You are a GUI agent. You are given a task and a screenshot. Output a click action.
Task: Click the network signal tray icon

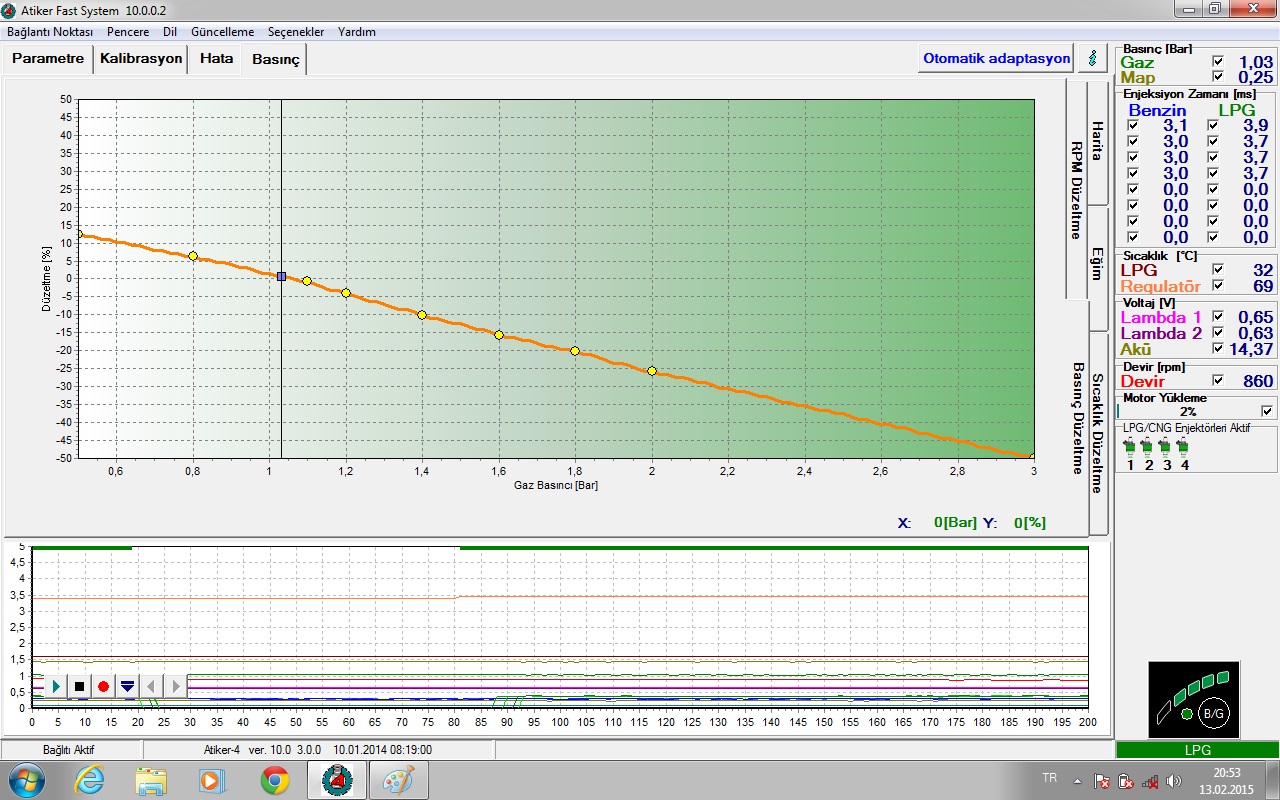click(1150, 781)
